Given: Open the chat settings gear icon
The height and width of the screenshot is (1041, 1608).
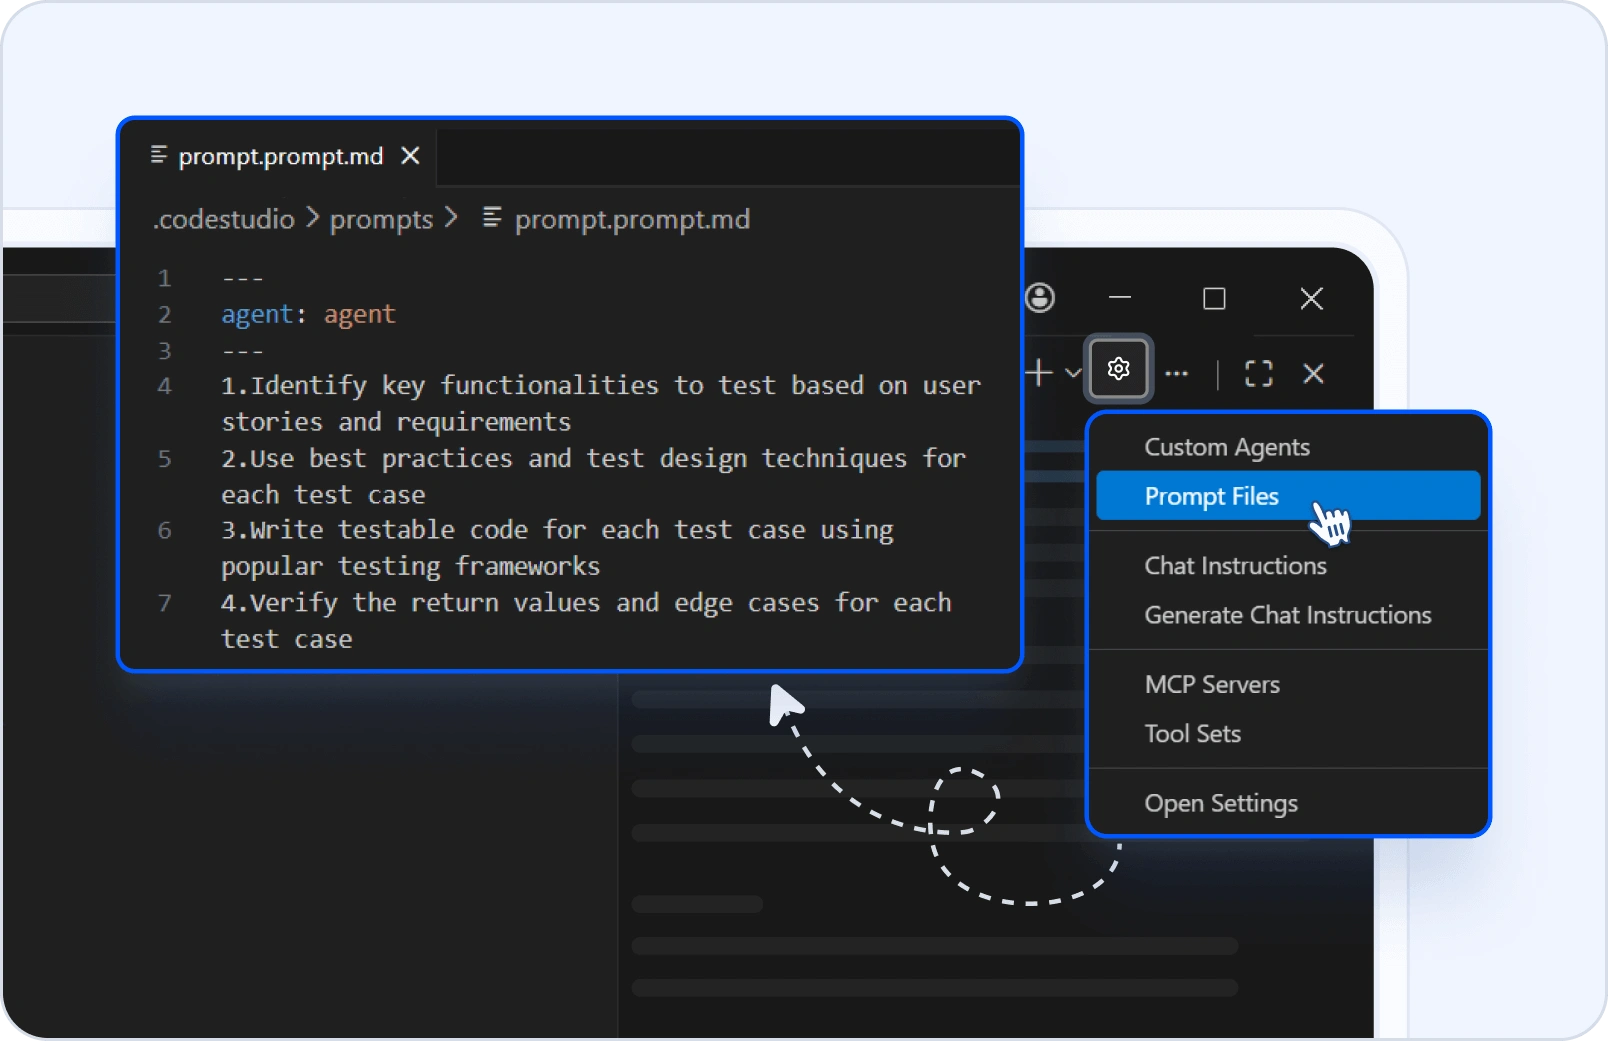Looking at the screenshot, I should [x=1118, y=369].
